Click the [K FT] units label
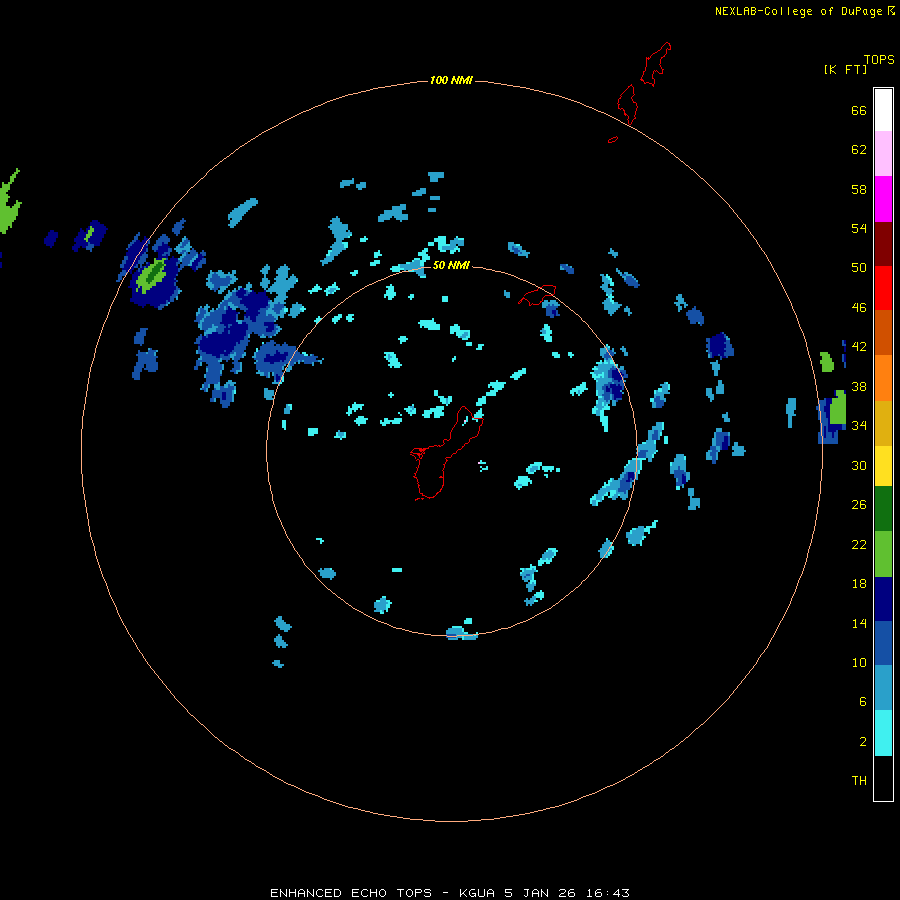Screen dimensions: 900x900 tap(845, 69)
